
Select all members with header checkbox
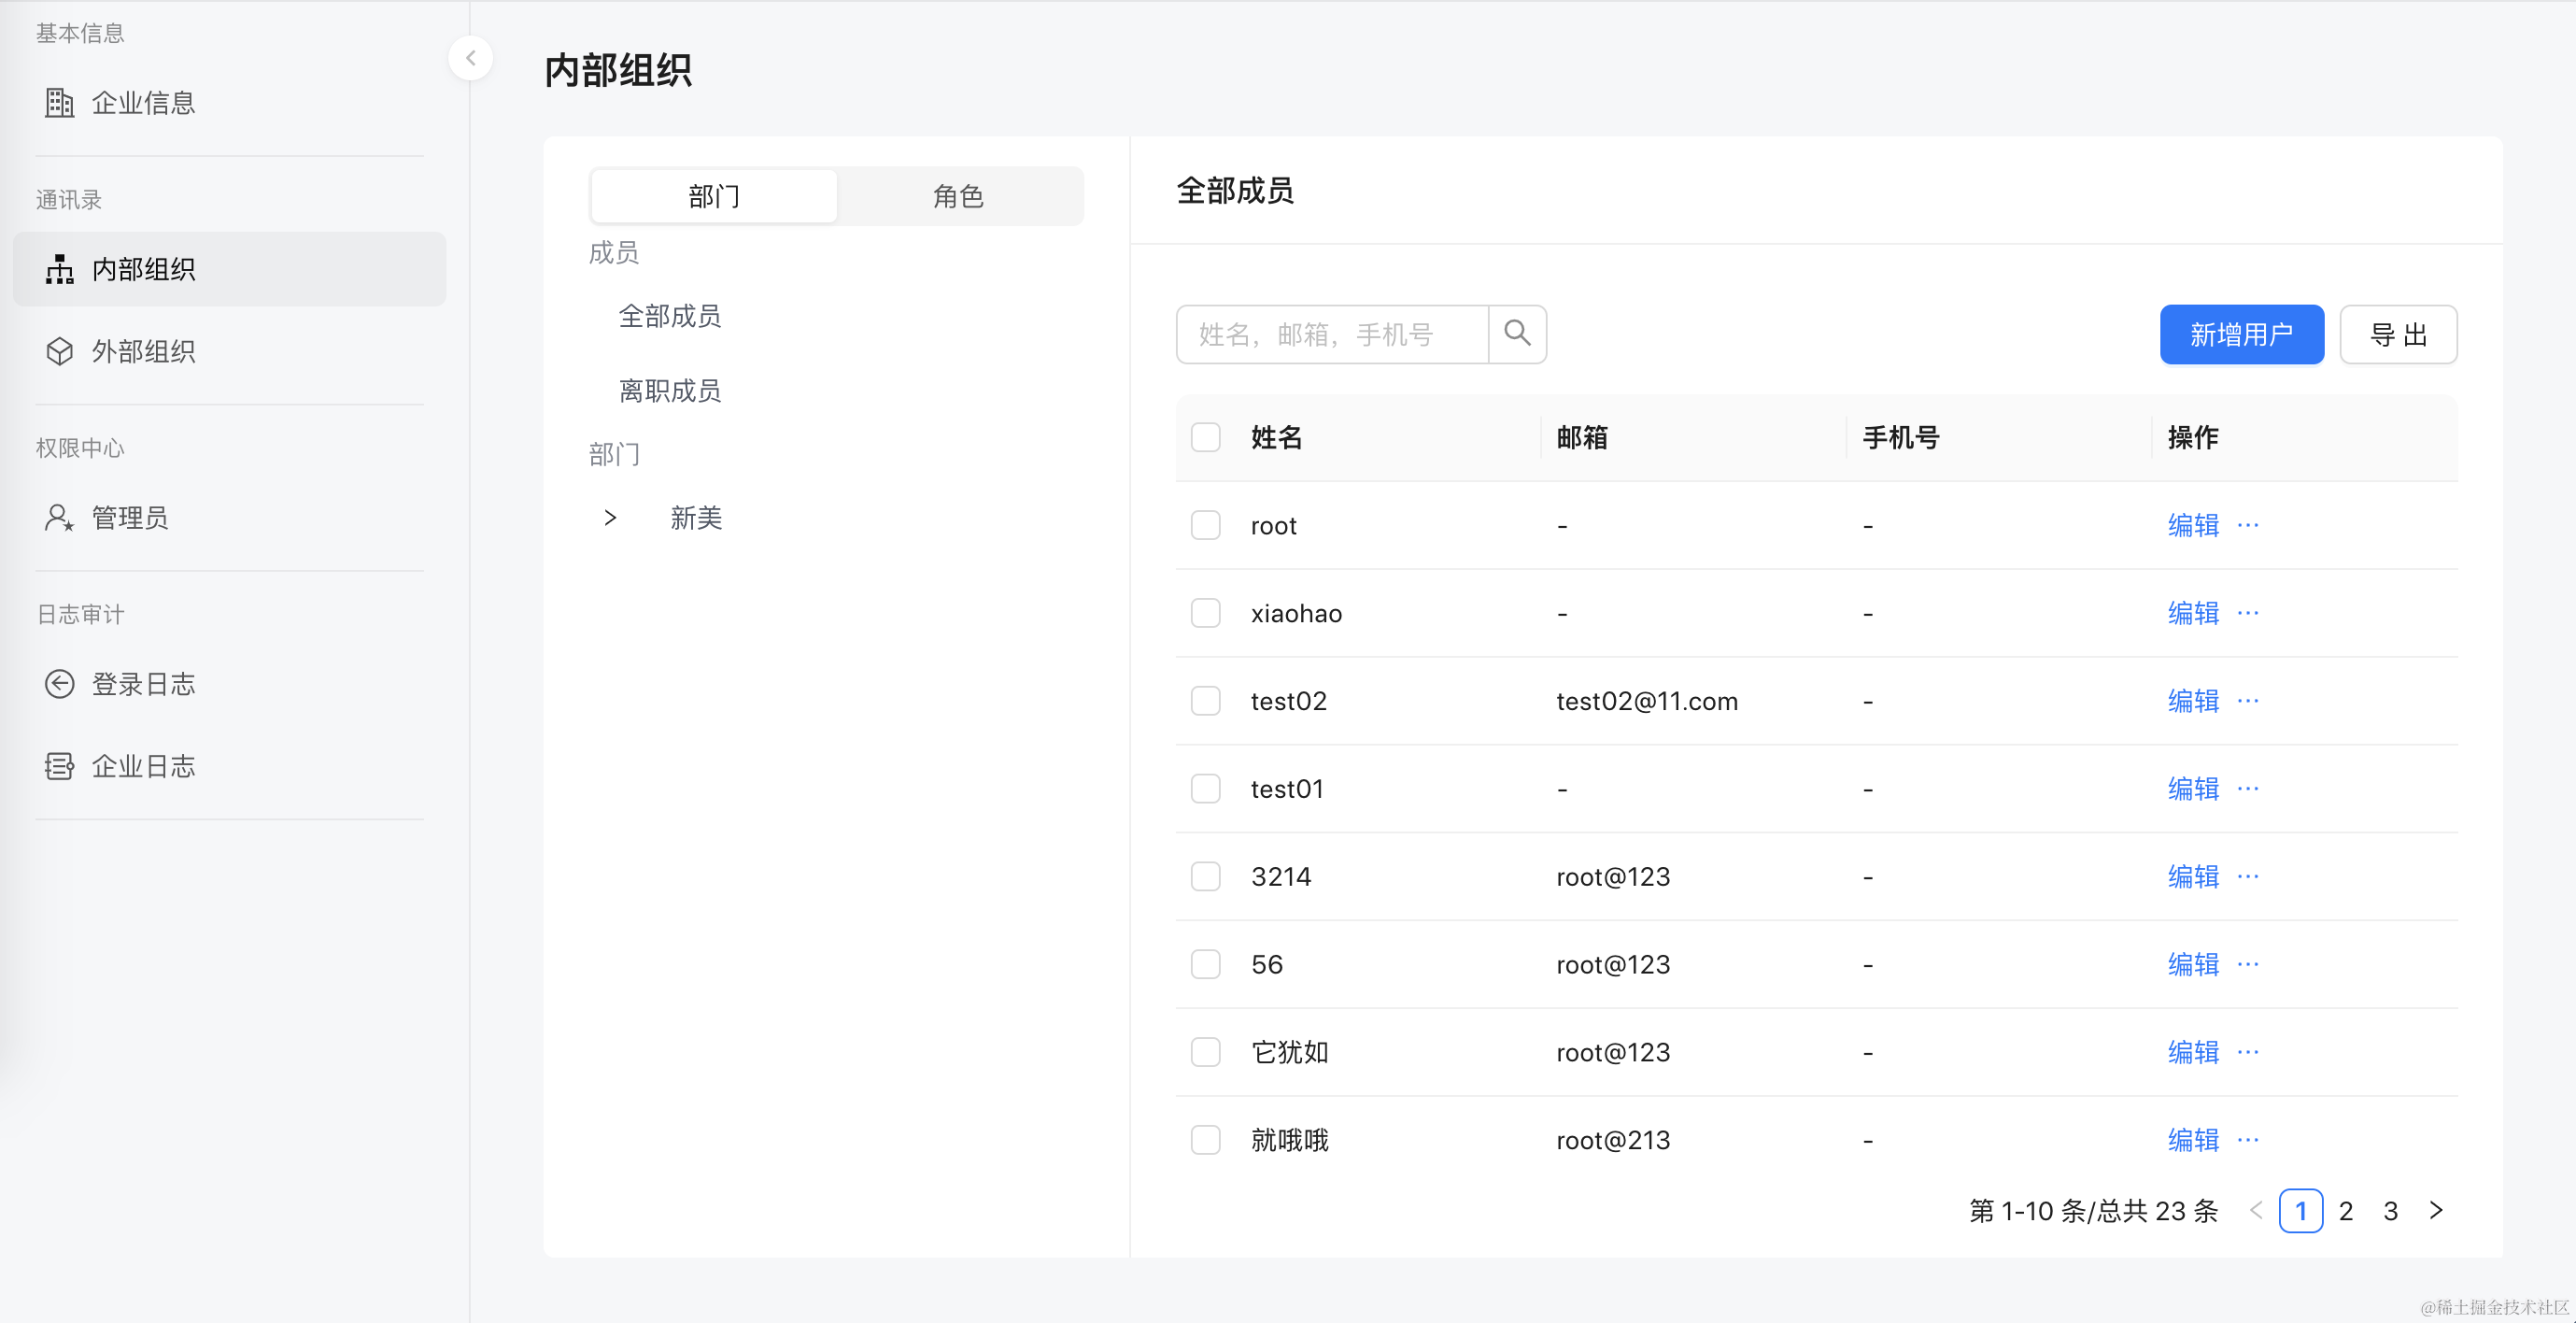(x=1205, y=437)
